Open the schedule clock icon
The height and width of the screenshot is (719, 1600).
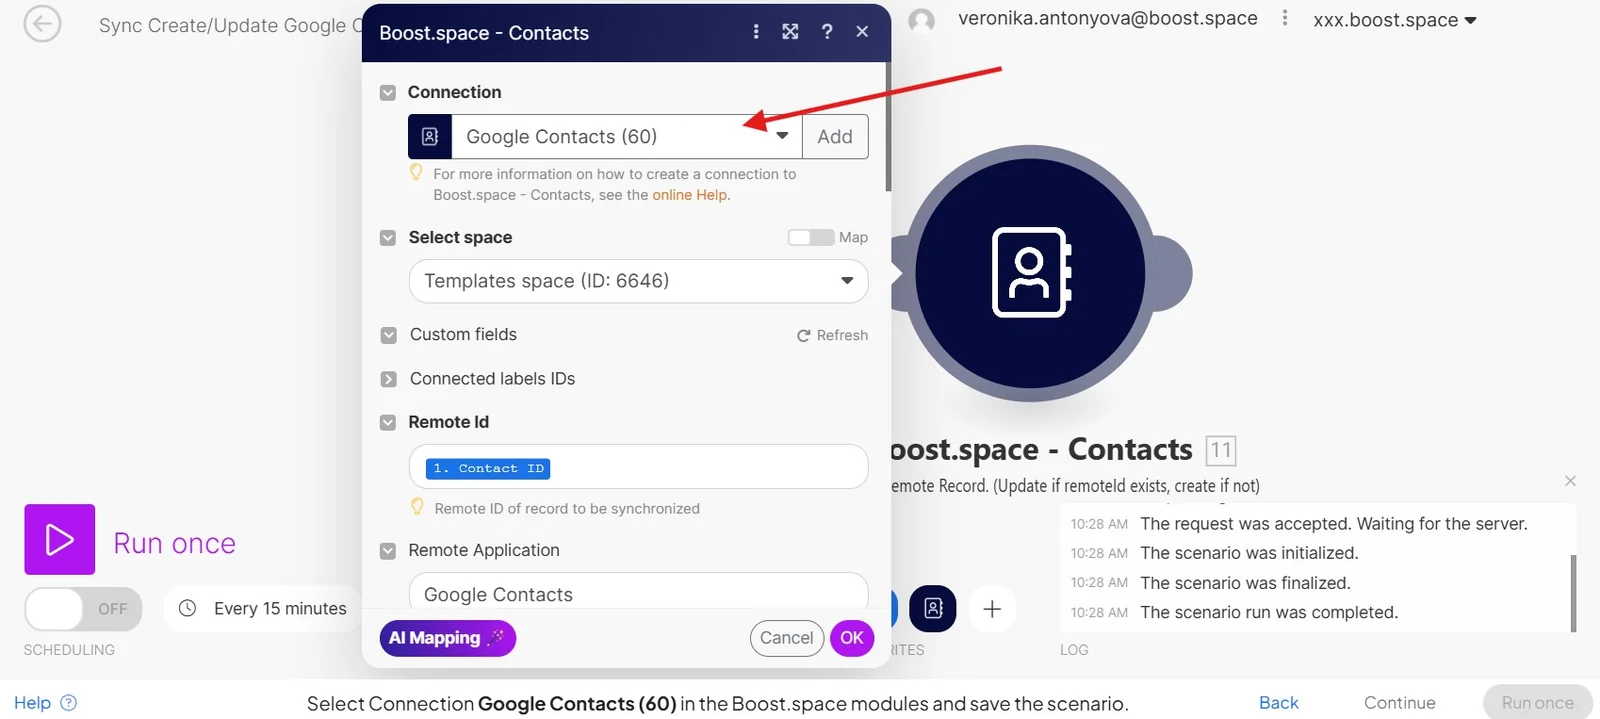click(x=187, y=608)
